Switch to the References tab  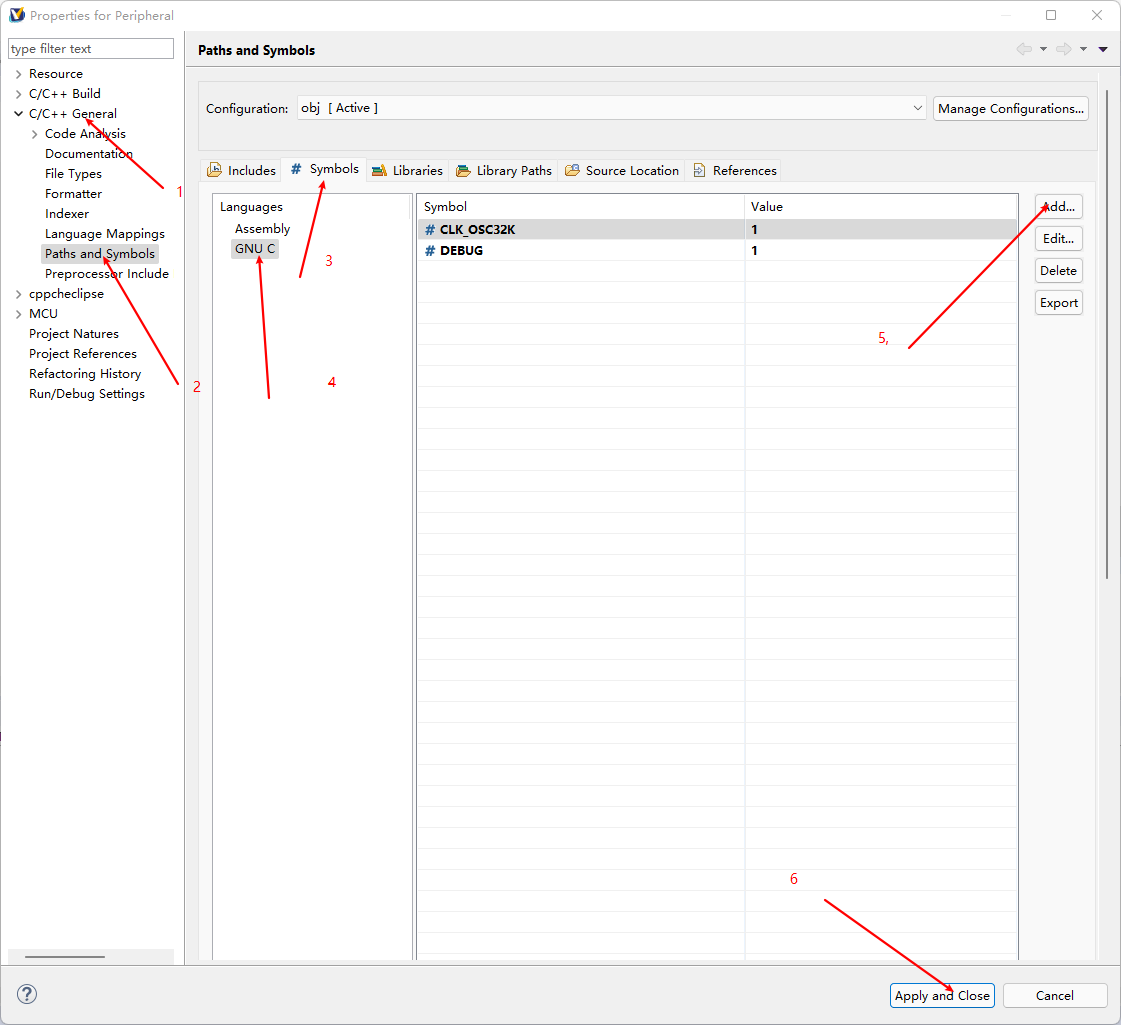click(735, 171)
